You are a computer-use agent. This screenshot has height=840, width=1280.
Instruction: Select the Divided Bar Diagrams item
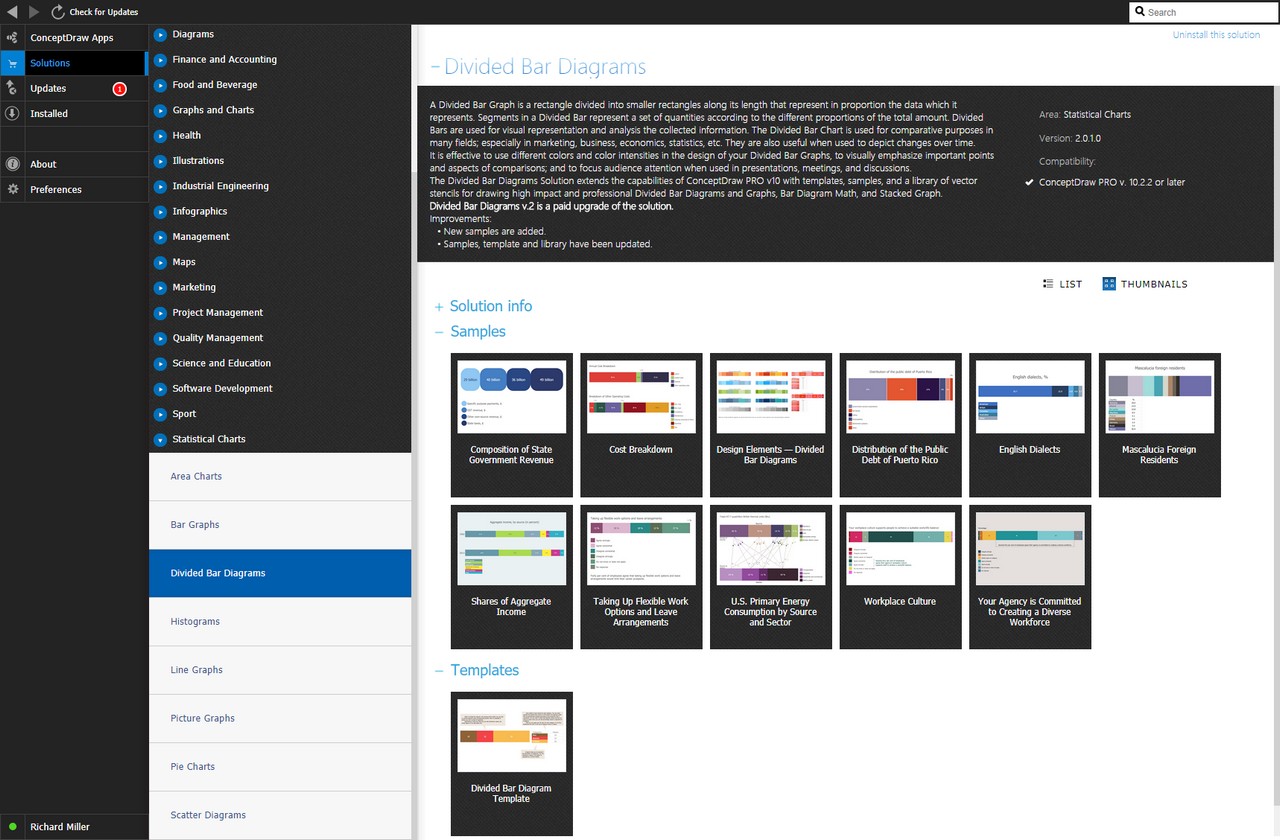[280, 573]
